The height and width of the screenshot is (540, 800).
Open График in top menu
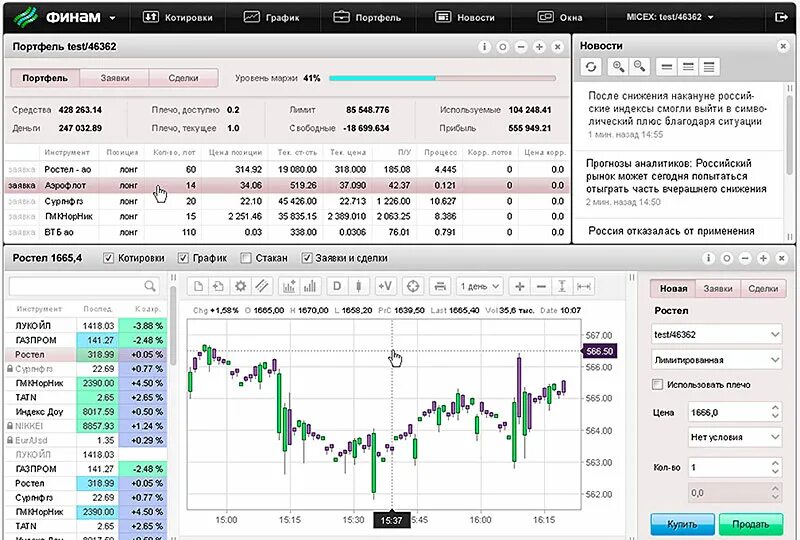[x=271, y=17]
